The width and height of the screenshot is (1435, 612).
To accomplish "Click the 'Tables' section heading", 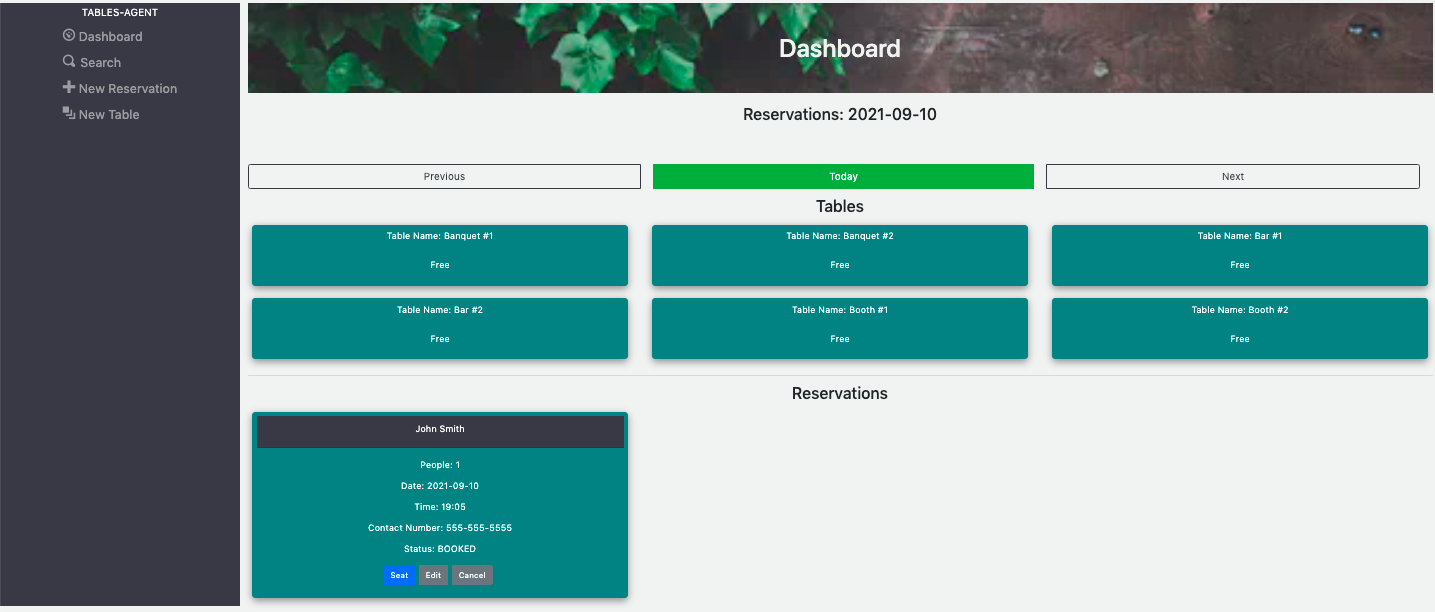I will [840, 206].
